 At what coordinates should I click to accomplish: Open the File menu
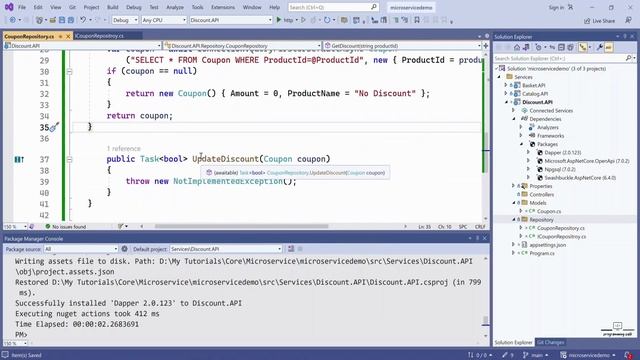click(x=22, y=7)
